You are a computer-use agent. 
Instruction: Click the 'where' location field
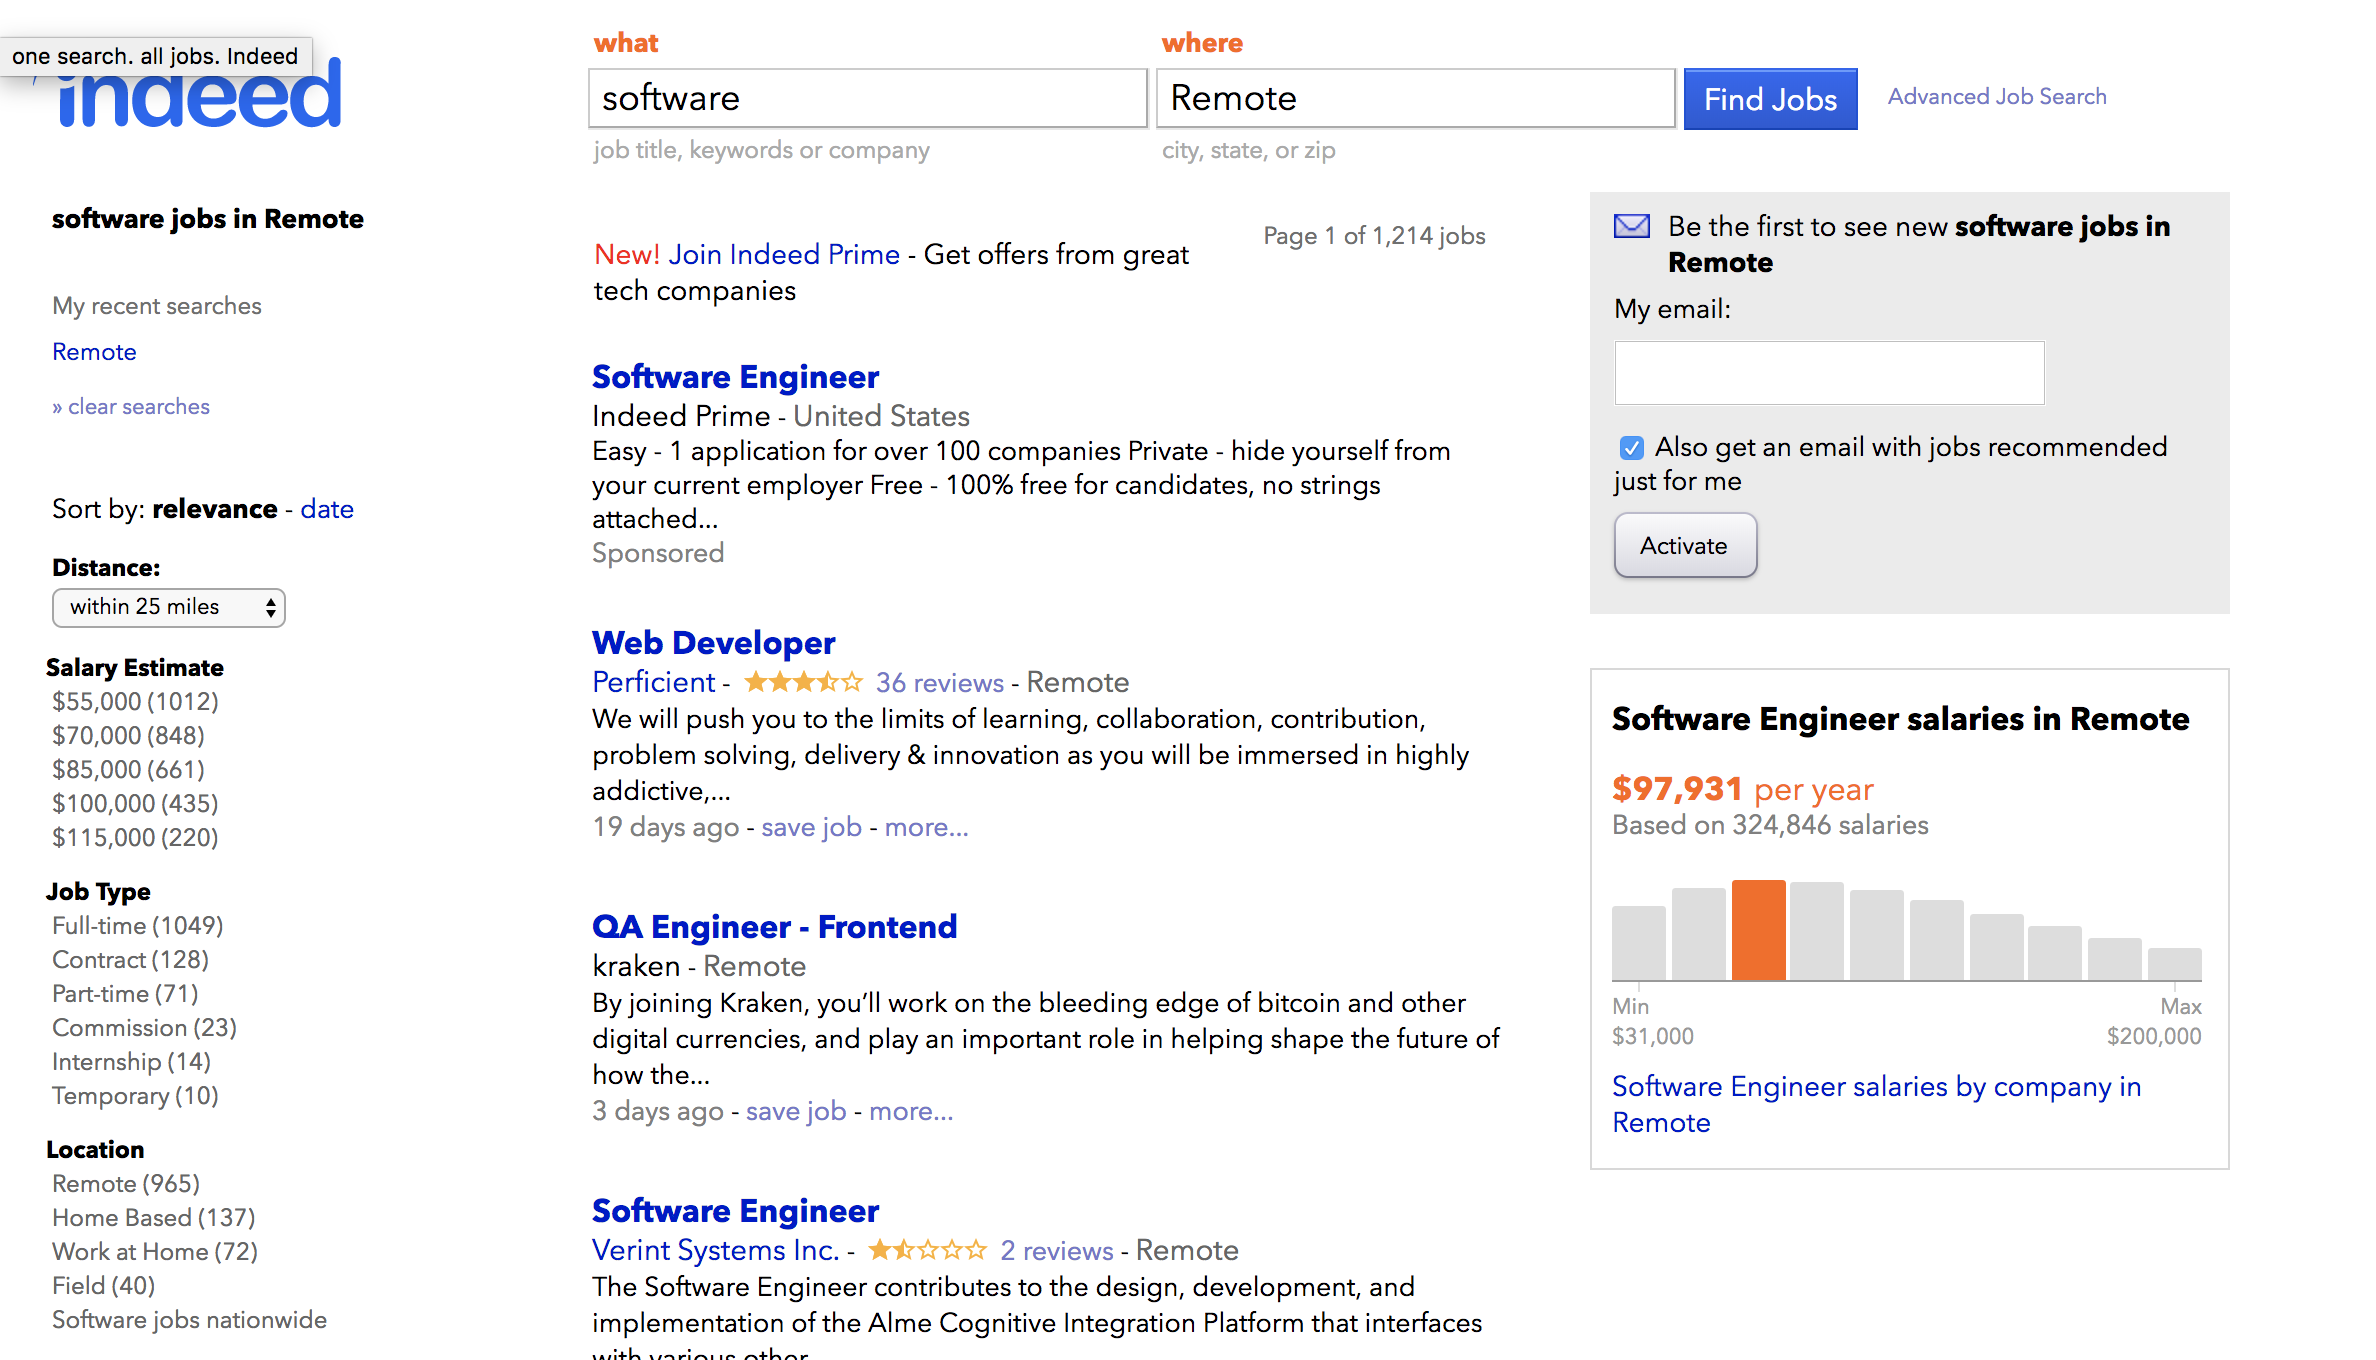tap(1415, 98)
